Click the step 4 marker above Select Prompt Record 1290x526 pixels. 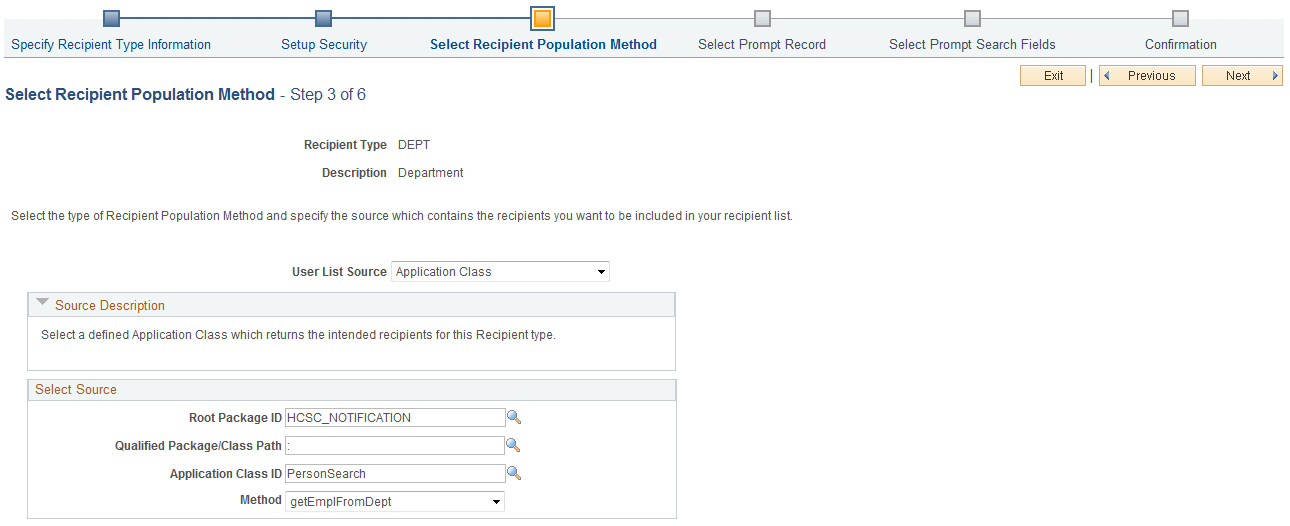(762, 18)
